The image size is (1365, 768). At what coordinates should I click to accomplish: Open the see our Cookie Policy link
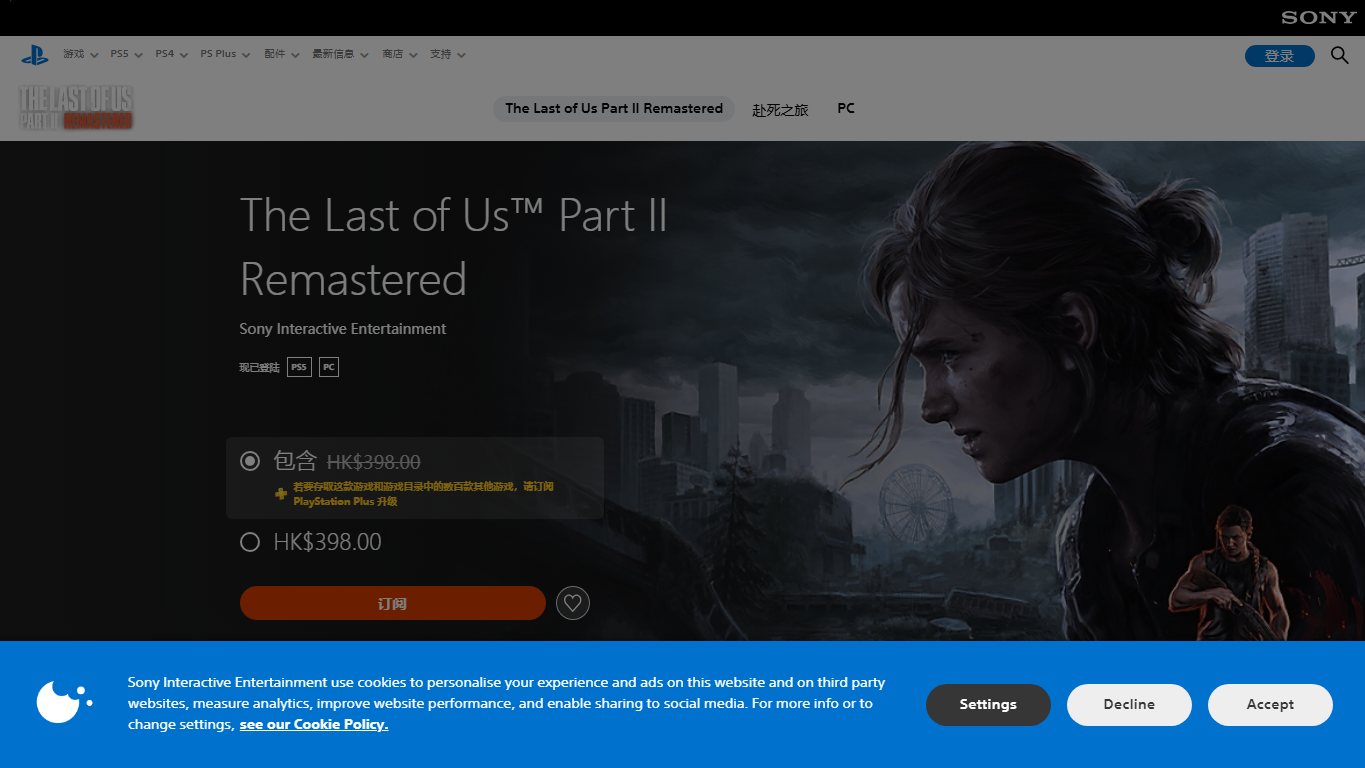[x=314, y=724]
